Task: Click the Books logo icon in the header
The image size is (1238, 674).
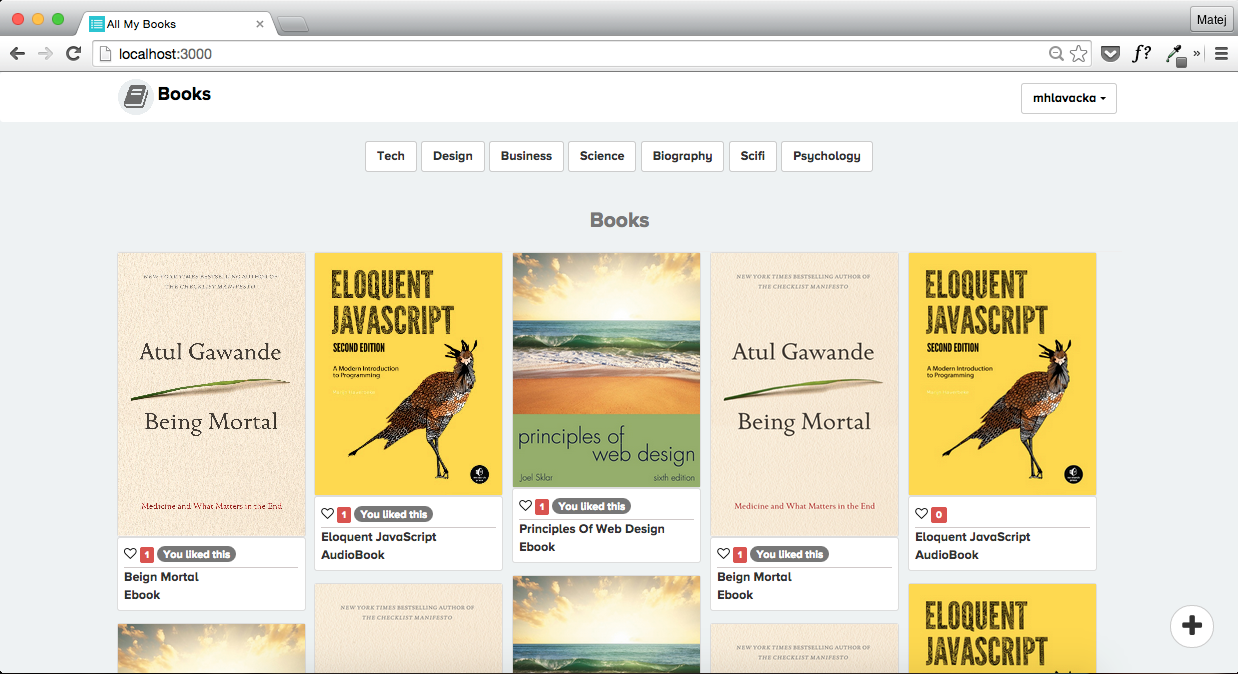Action: click(x=135, y=97)
